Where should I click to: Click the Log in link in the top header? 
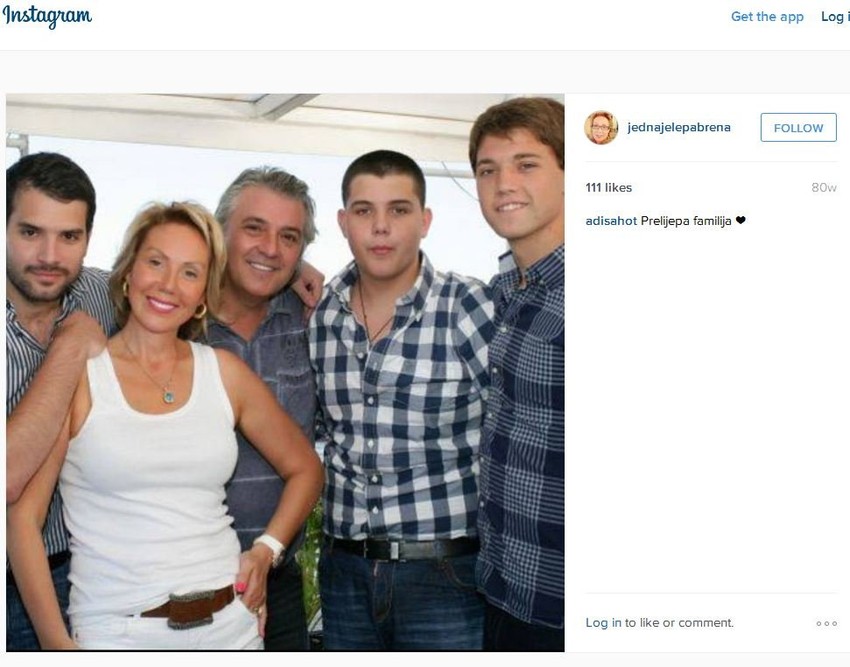tap(835, 17)
